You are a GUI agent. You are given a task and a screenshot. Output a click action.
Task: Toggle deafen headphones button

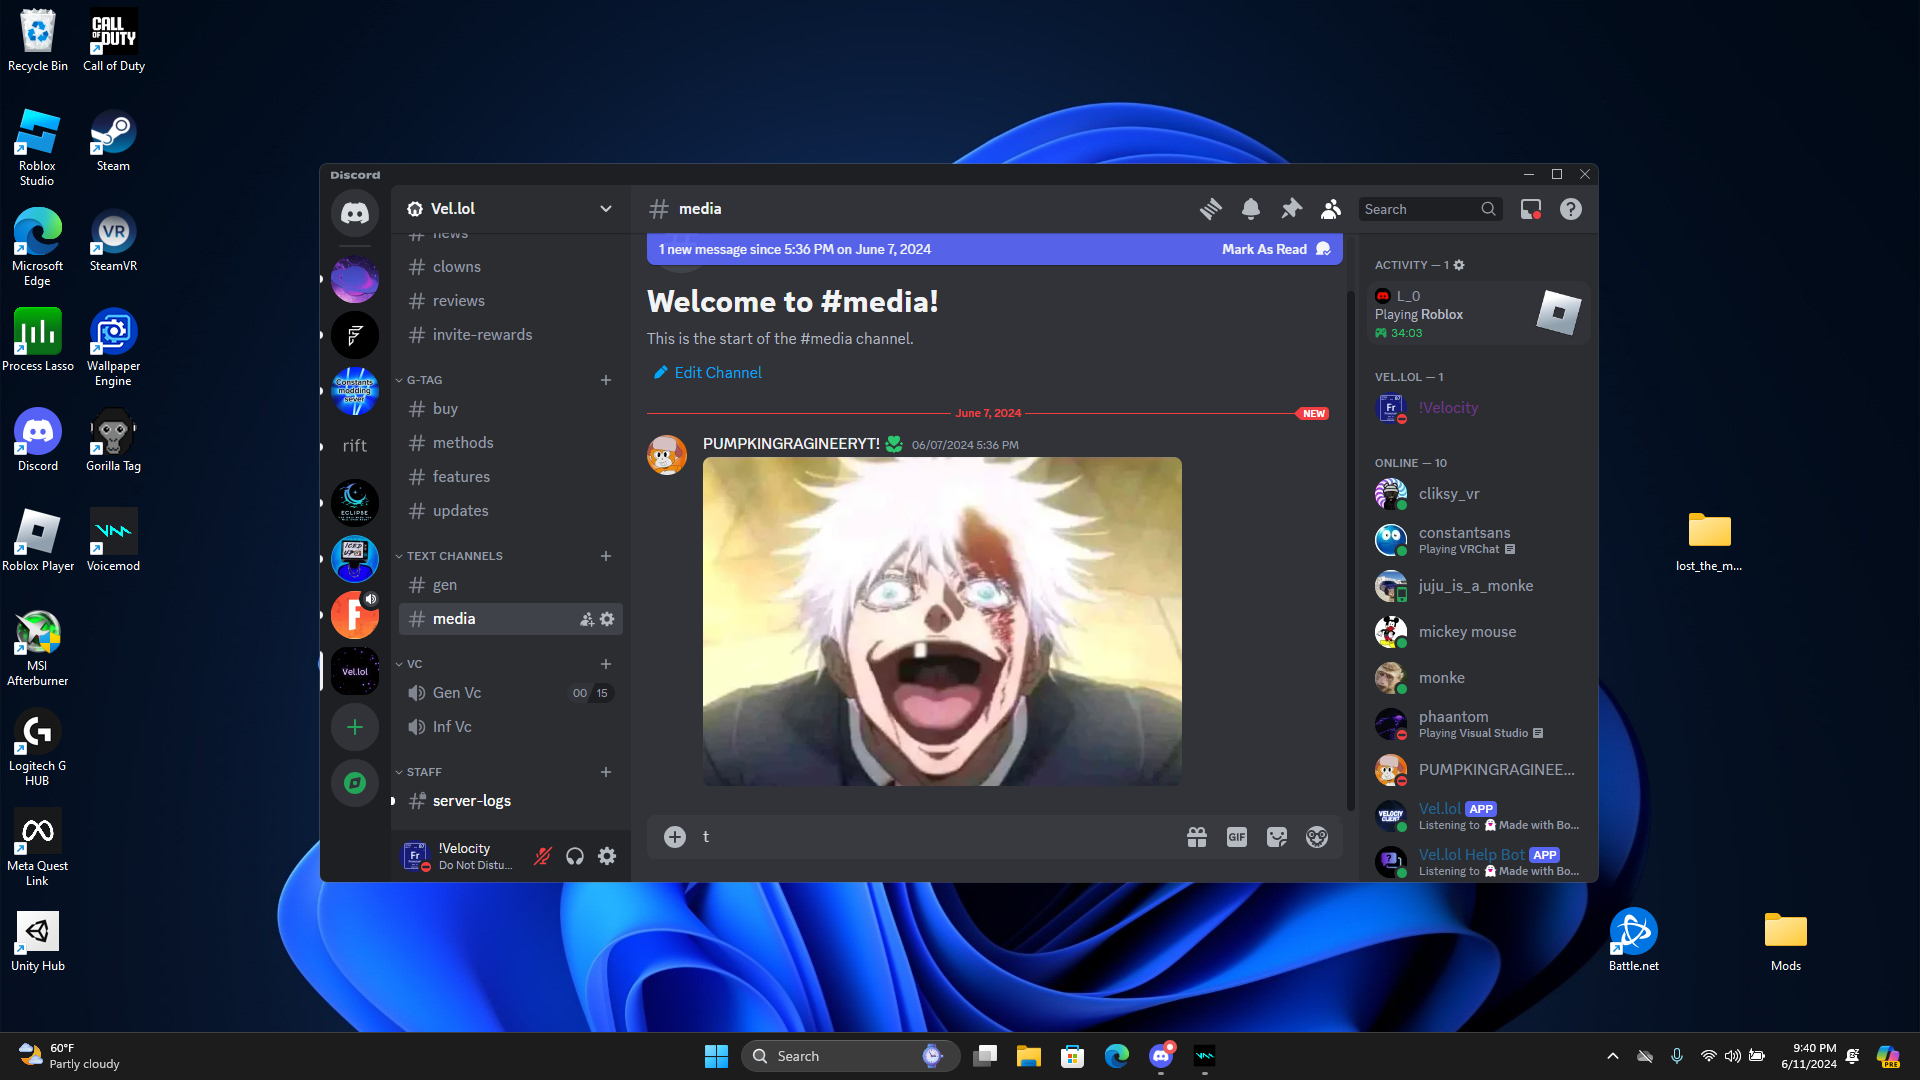(x=574, y=856)
